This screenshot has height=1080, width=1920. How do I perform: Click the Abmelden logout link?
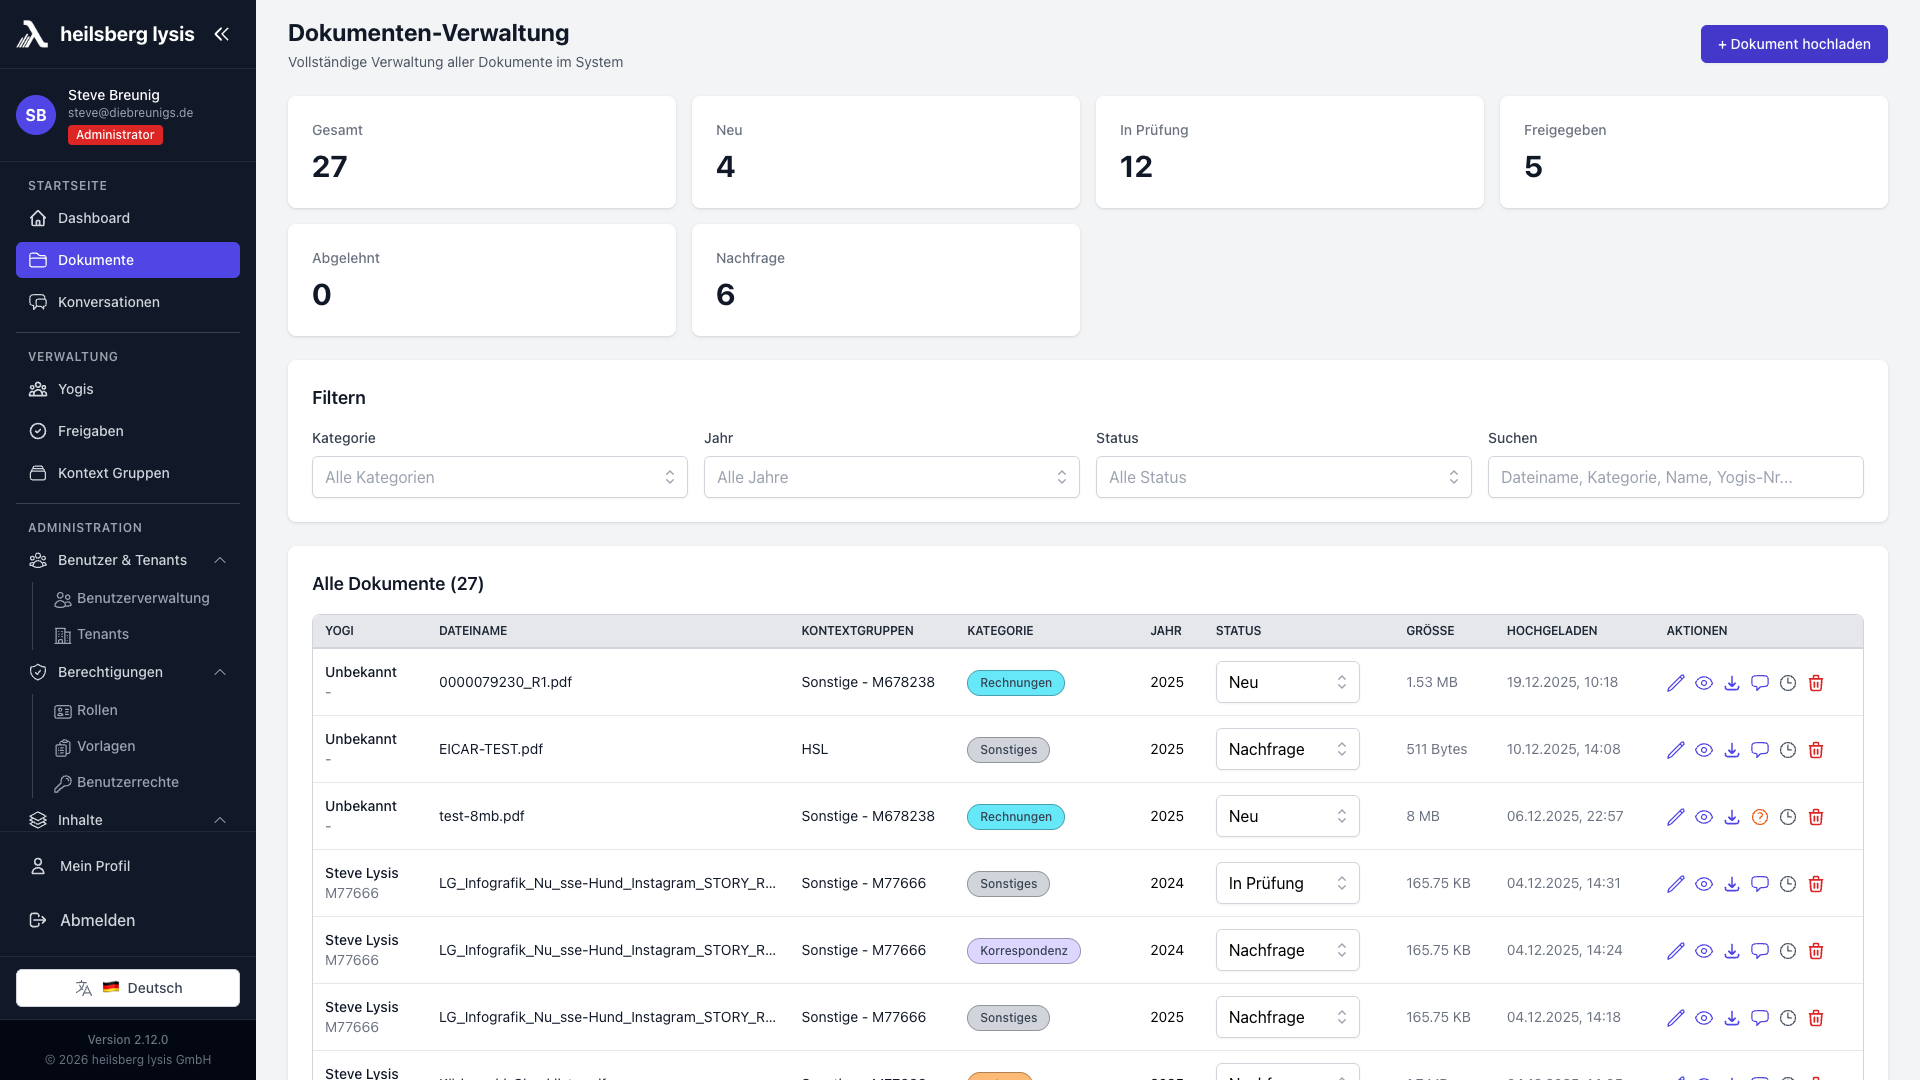96,920
